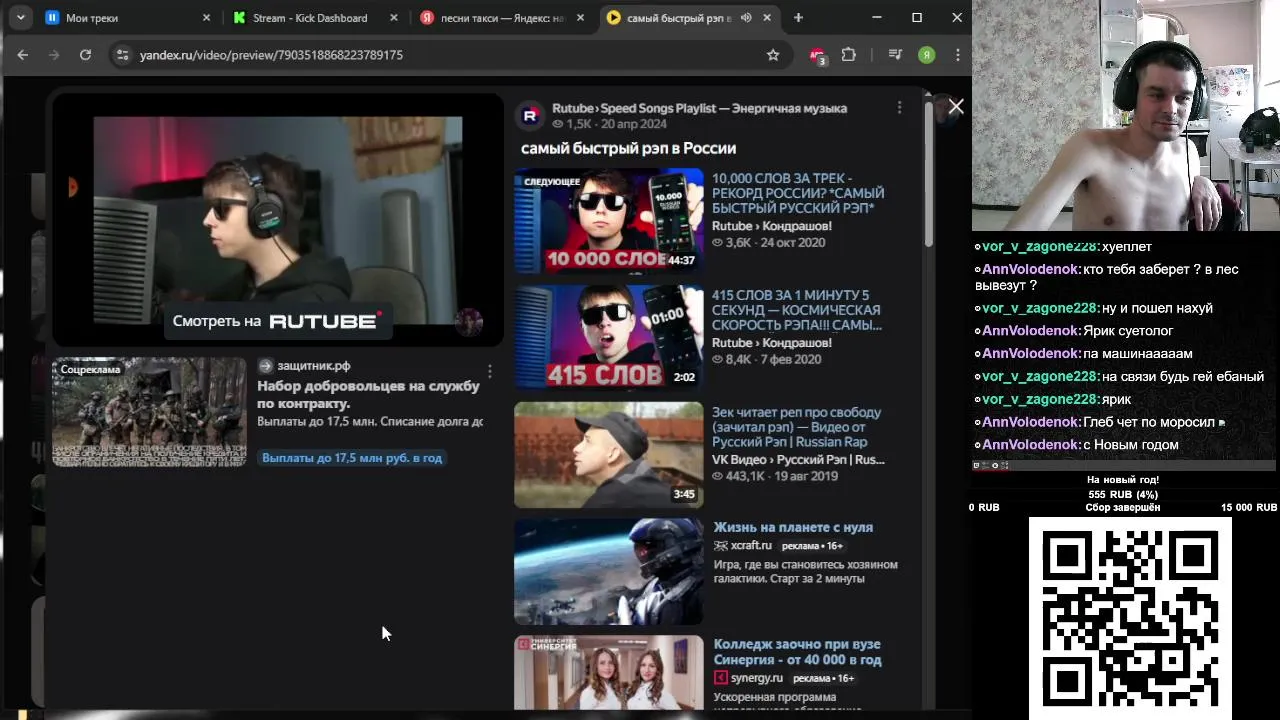Viewport: 1280px width, 720px height.
Task: Click xcraft.ru ad thumbnail
Action: (608, 571)
